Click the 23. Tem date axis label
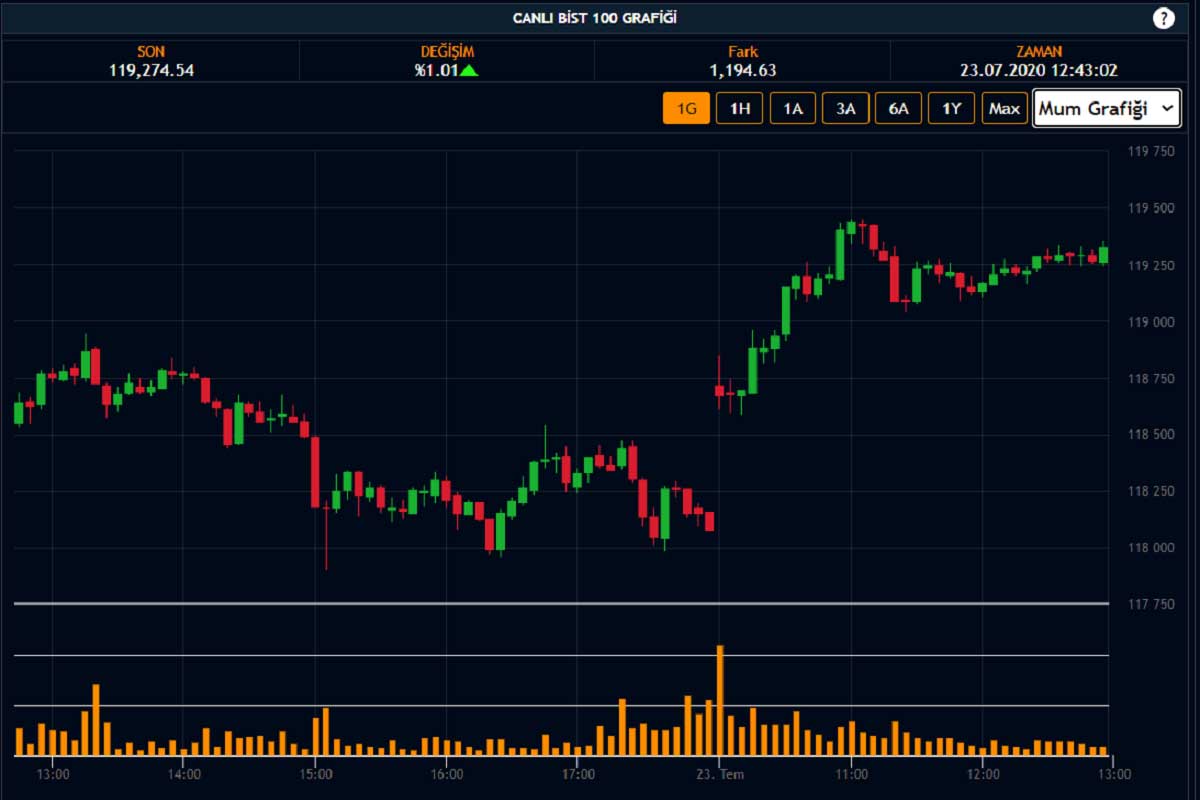1200x800 pixels. click(x=720, y=774)
